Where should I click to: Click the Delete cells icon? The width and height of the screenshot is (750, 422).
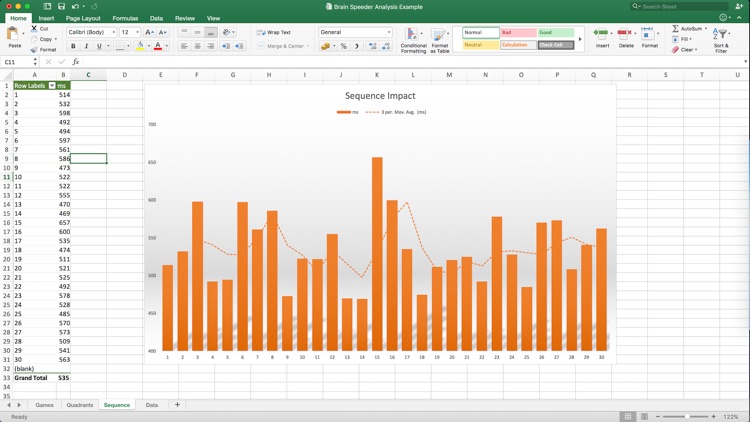coord(623,33)
